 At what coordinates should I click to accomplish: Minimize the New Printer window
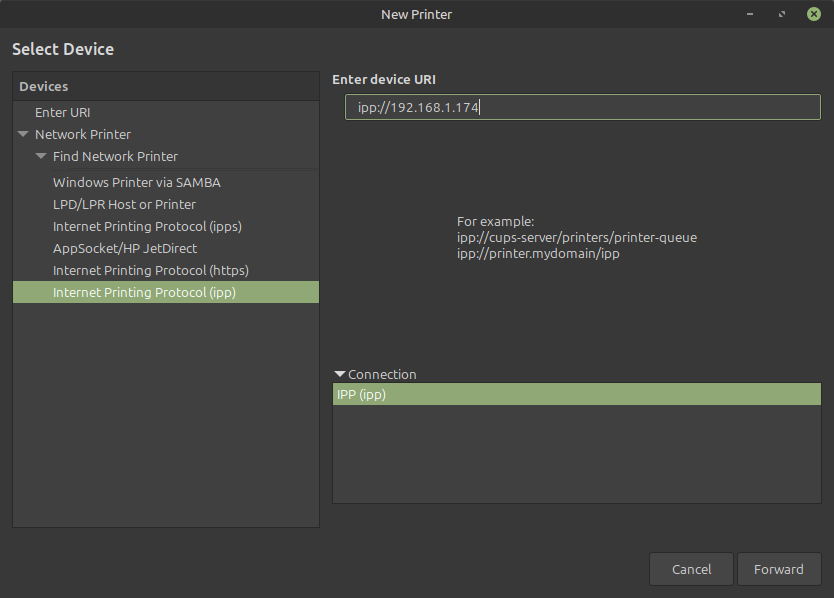[x=750, y=14]
